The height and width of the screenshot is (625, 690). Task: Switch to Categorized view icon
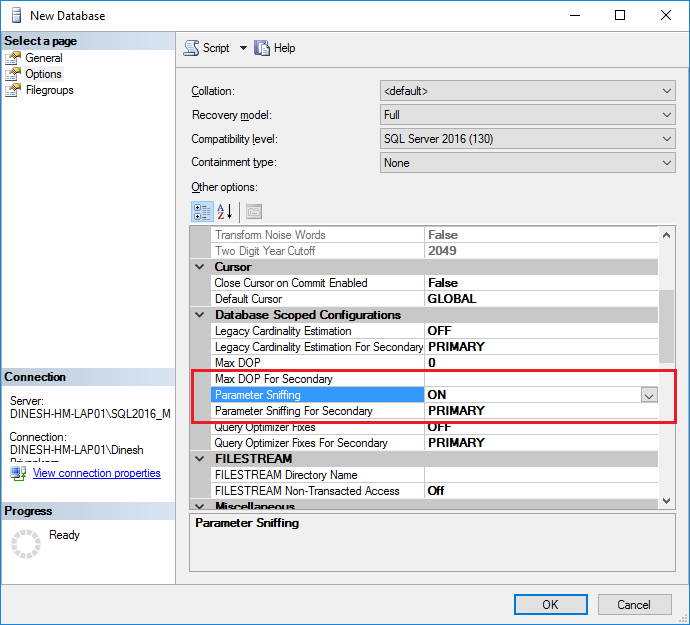click(202, 212)
